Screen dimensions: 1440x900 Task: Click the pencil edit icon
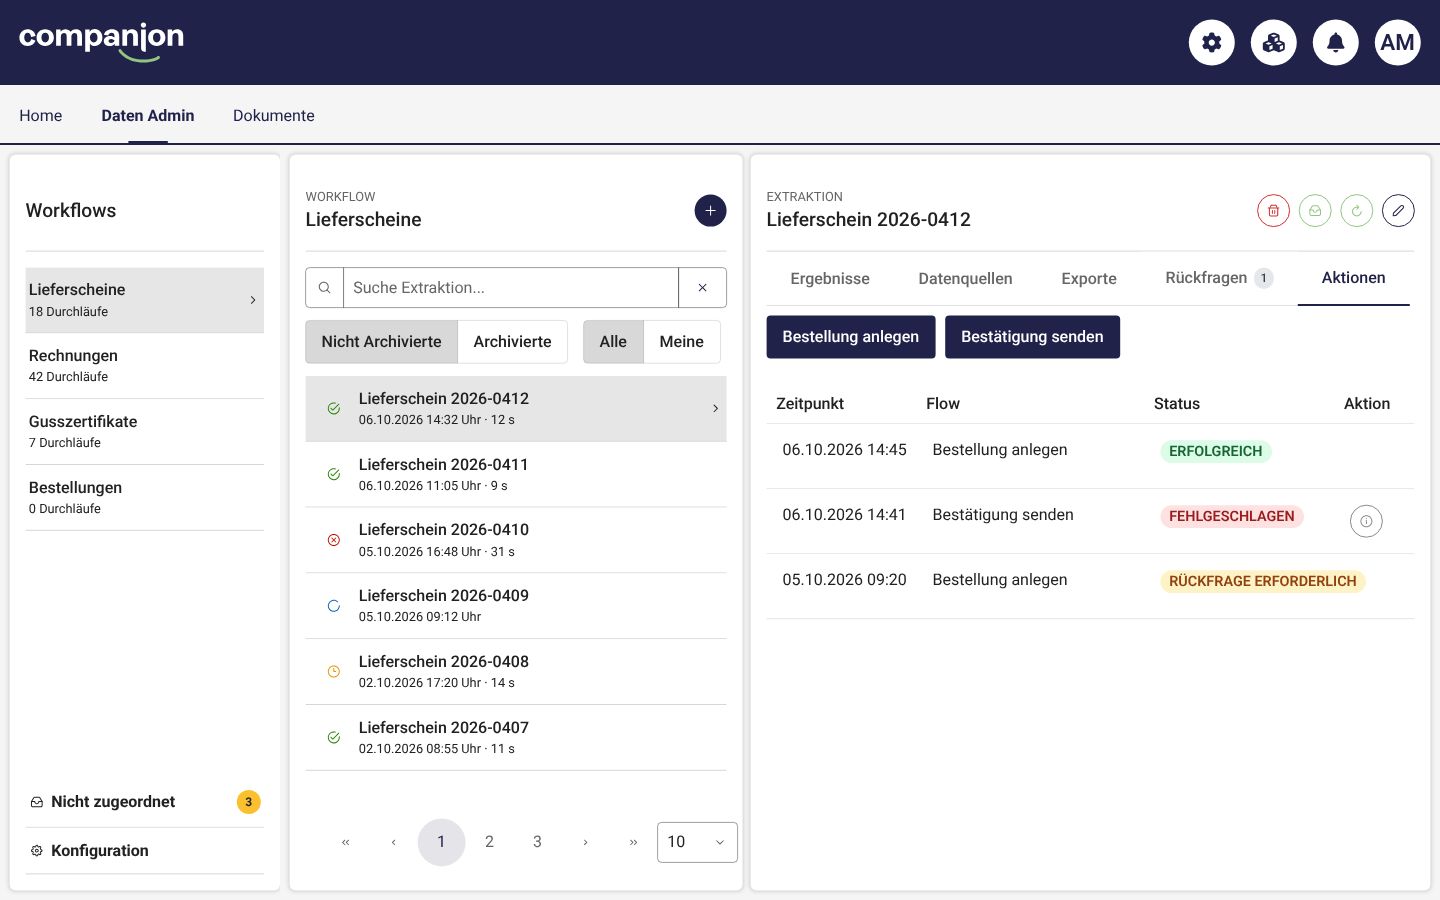click(x=1398, y=211)
